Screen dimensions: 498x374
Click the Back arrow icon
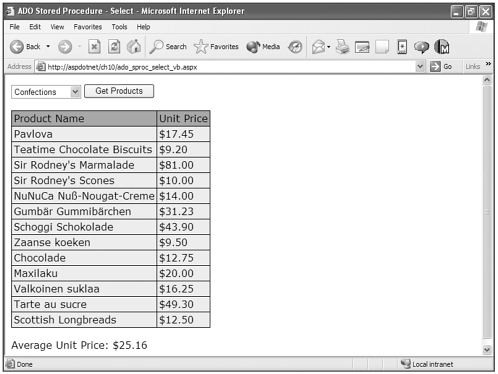pyautogui.click(x=17, y=47)
